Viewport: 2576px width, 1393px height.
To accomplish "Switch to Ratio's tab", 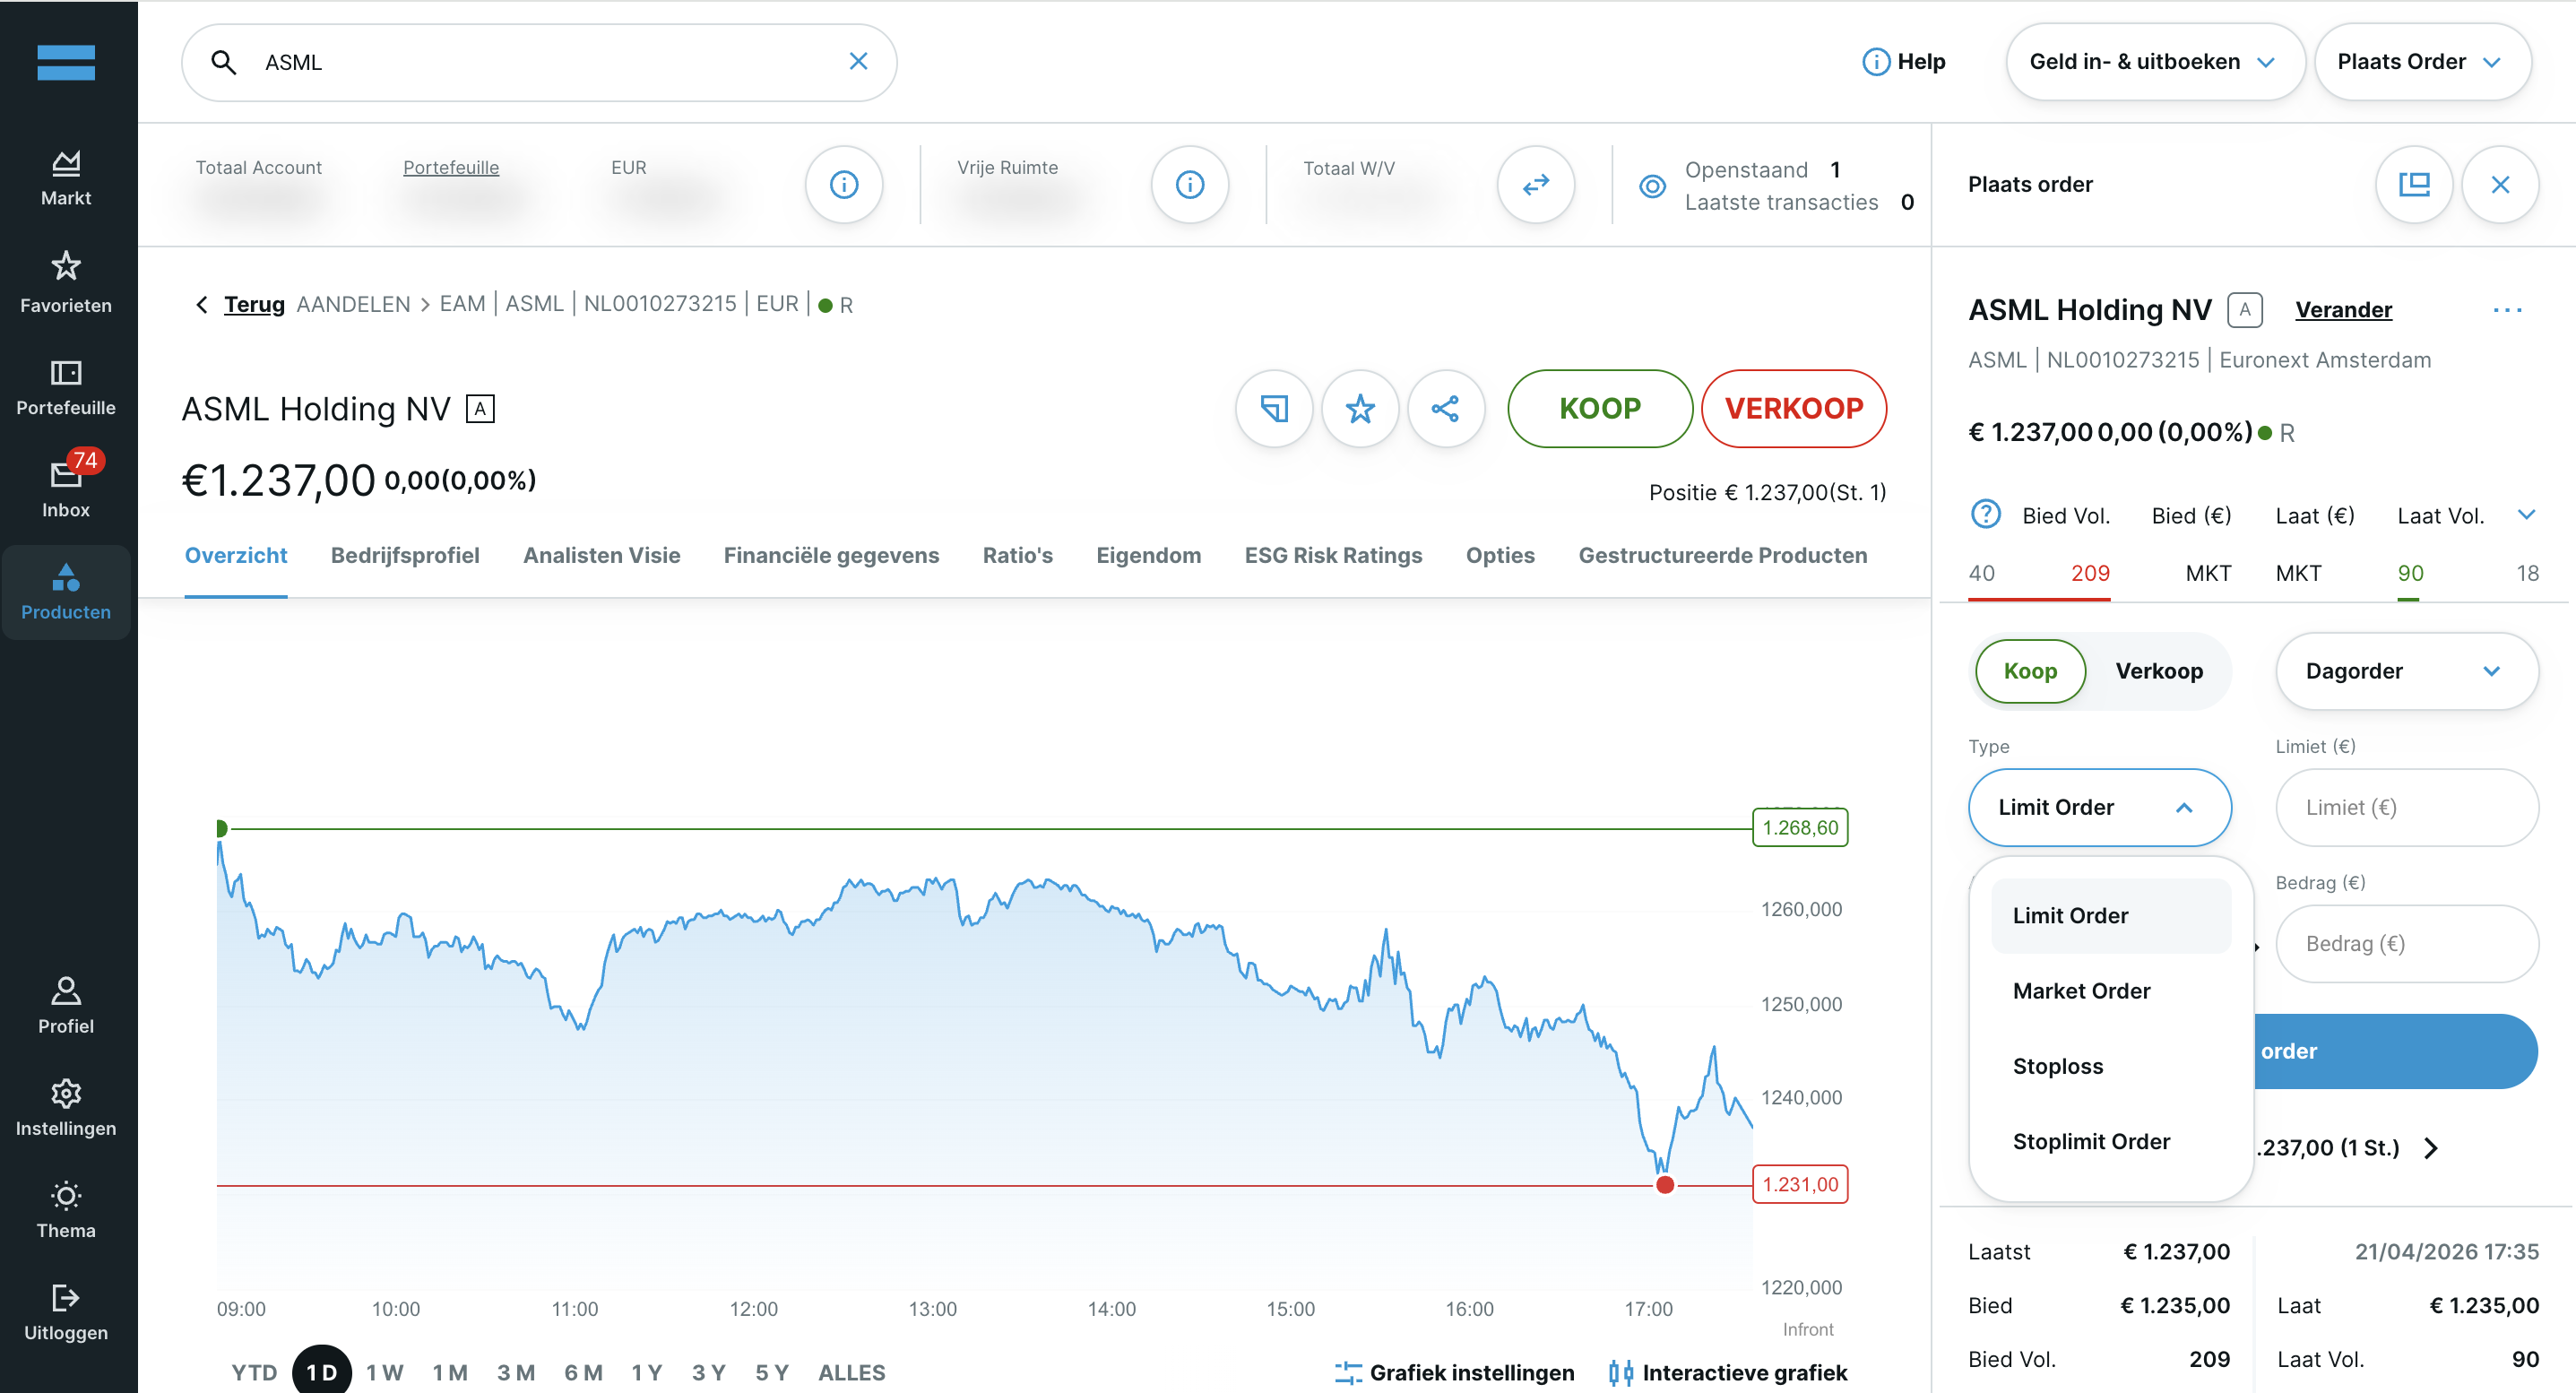I will (x=1017, y=556).
